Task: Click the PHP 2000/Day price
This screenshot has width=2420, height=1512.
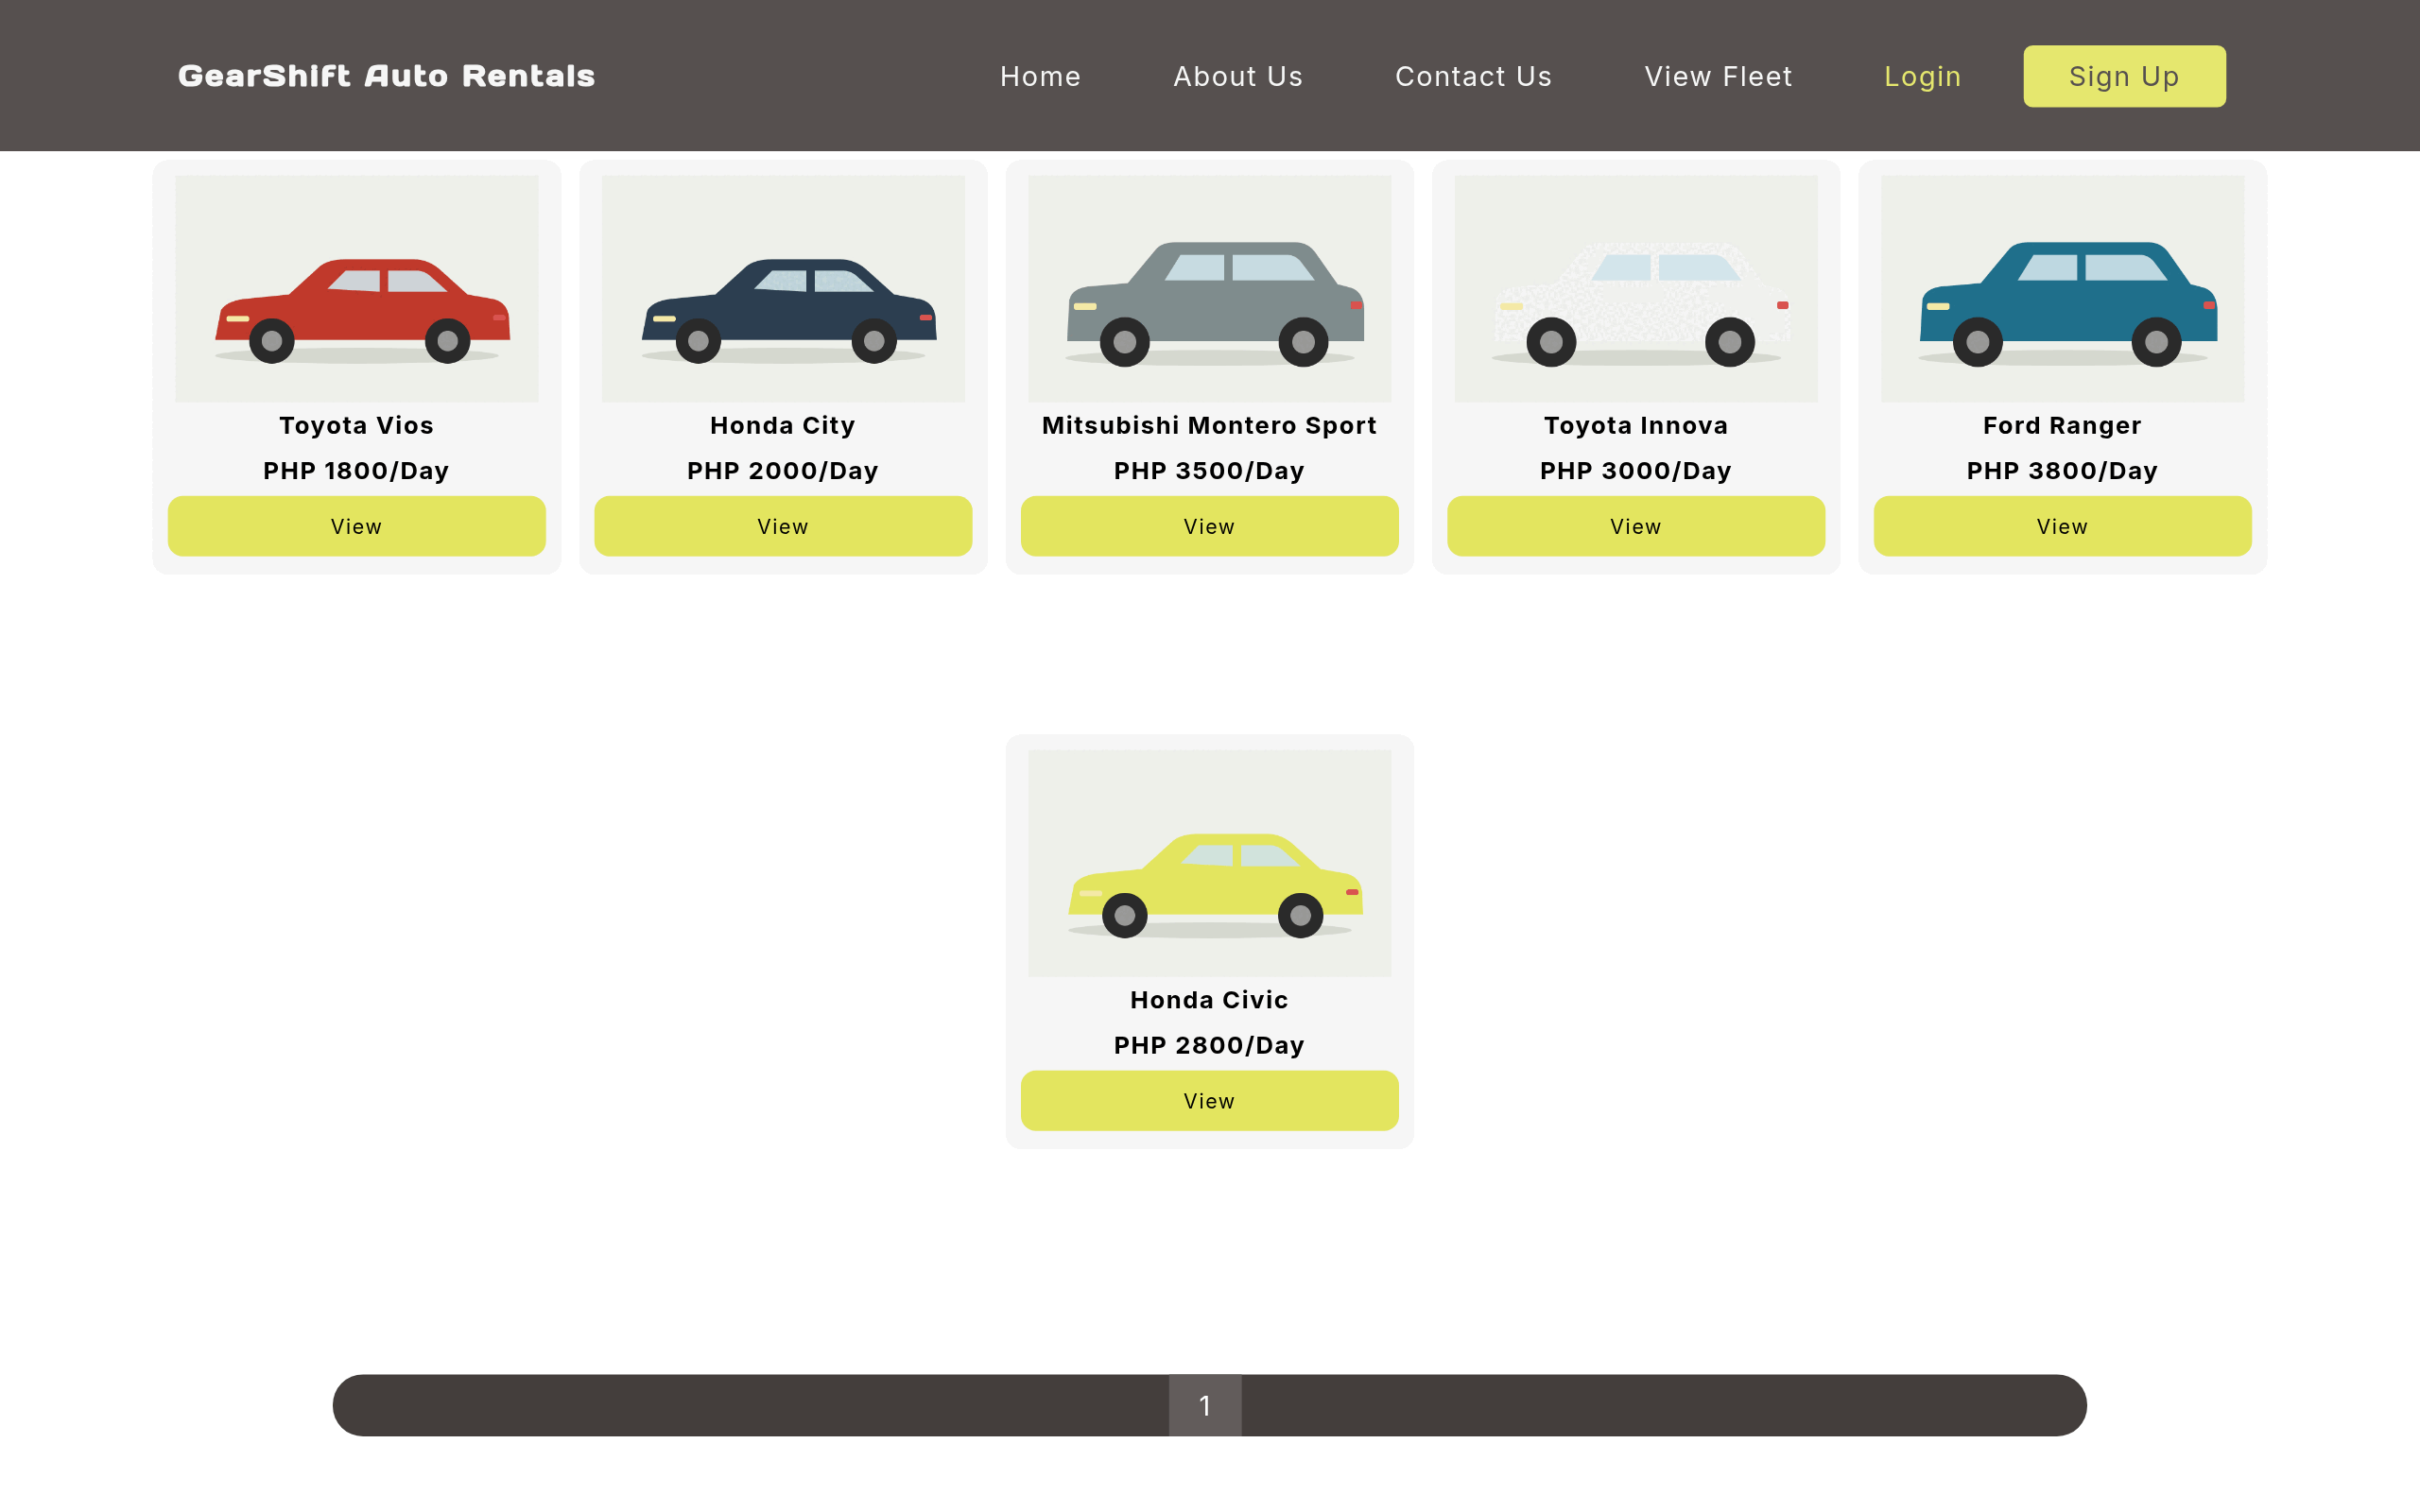Action: point(783,470)
